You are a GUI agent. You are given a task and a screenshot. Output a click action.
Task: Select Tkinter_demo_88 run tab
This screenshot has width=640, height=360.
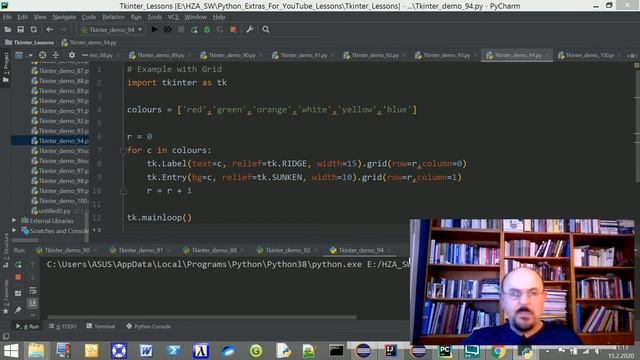214,250
